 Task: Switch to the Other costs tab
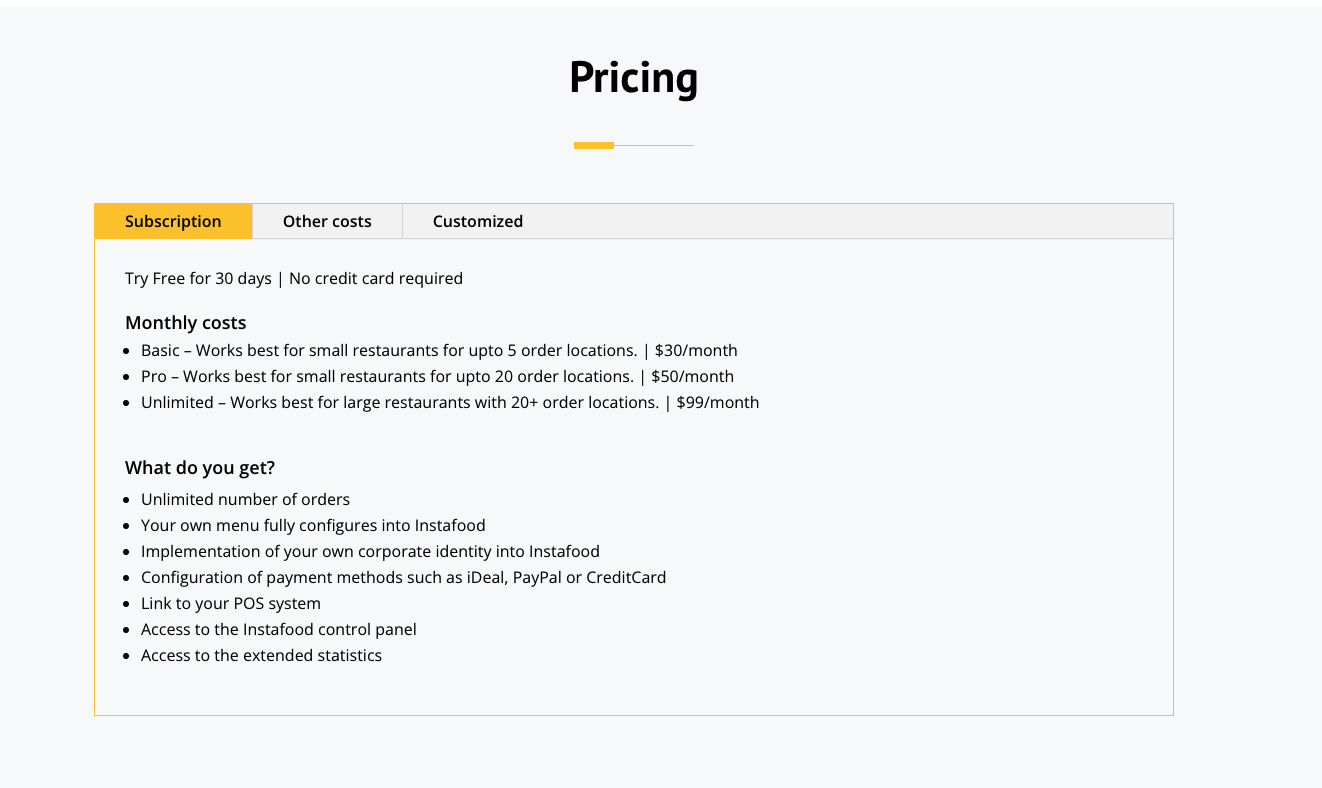click(327, 221)
